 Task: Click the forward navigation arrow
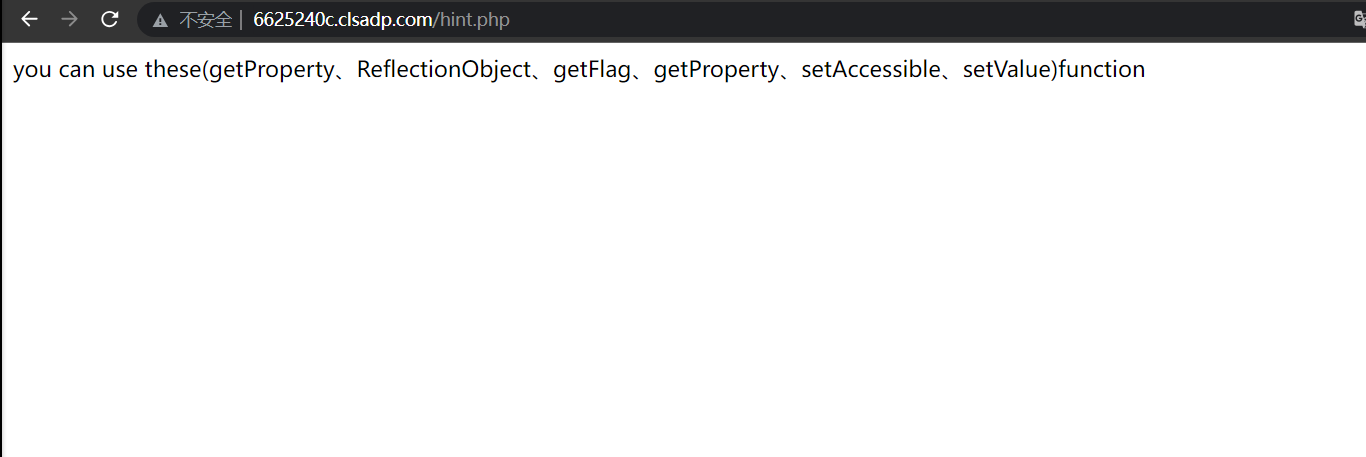[69, 19]
